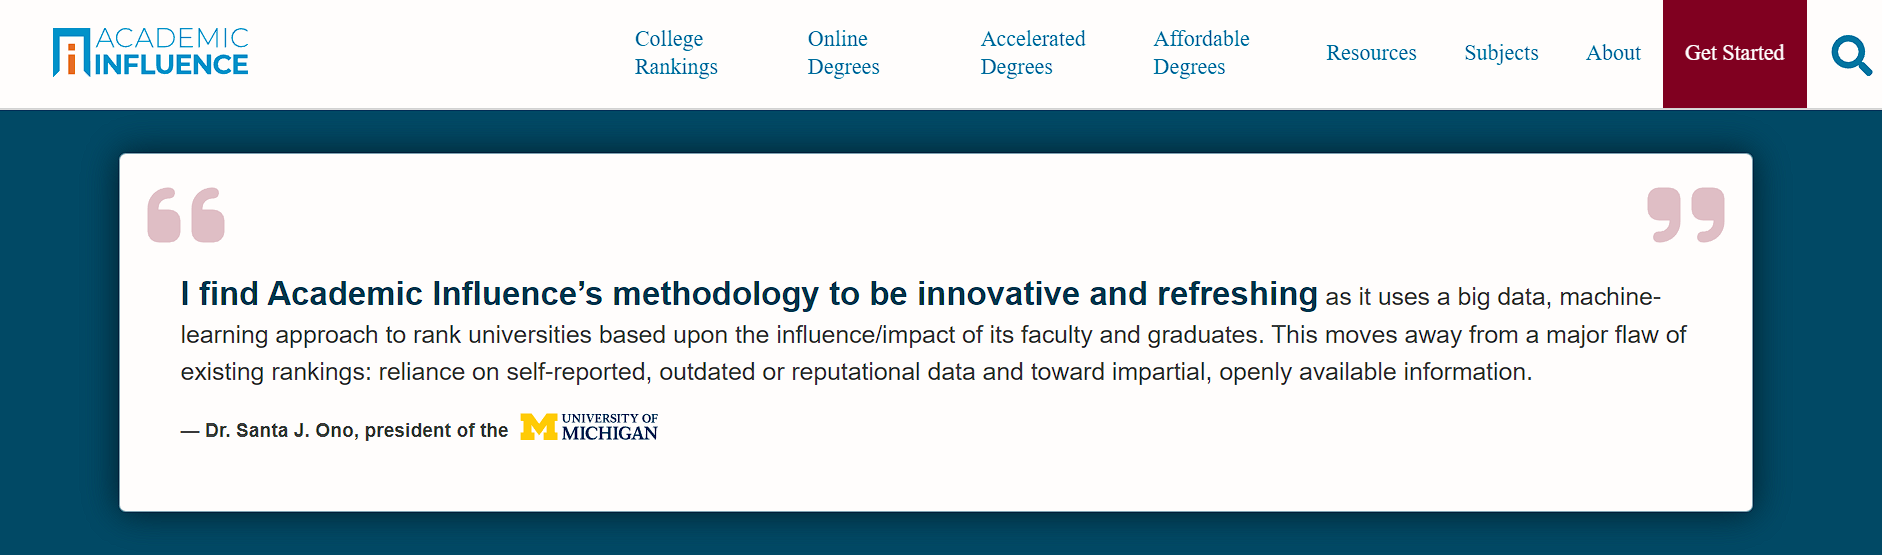Open the About page
The width and height of the screenshot is (1882, 555).
pos(1613,53)
